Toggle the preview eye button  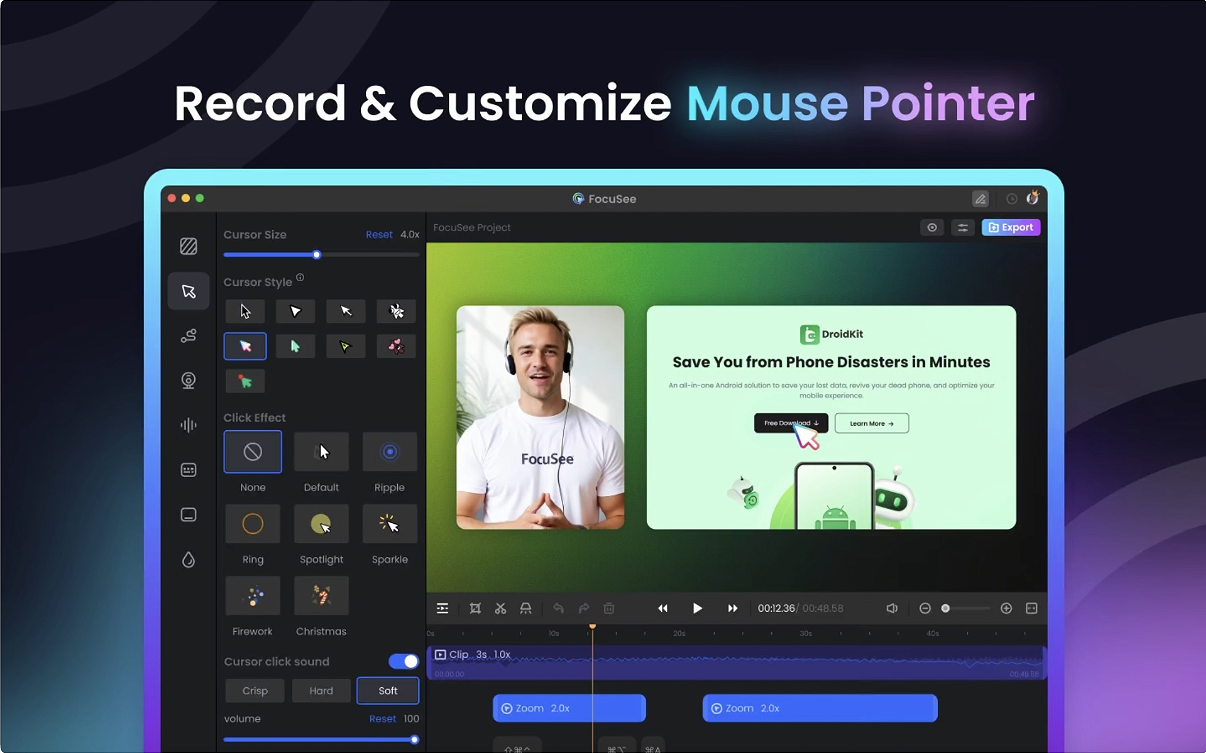932,228
